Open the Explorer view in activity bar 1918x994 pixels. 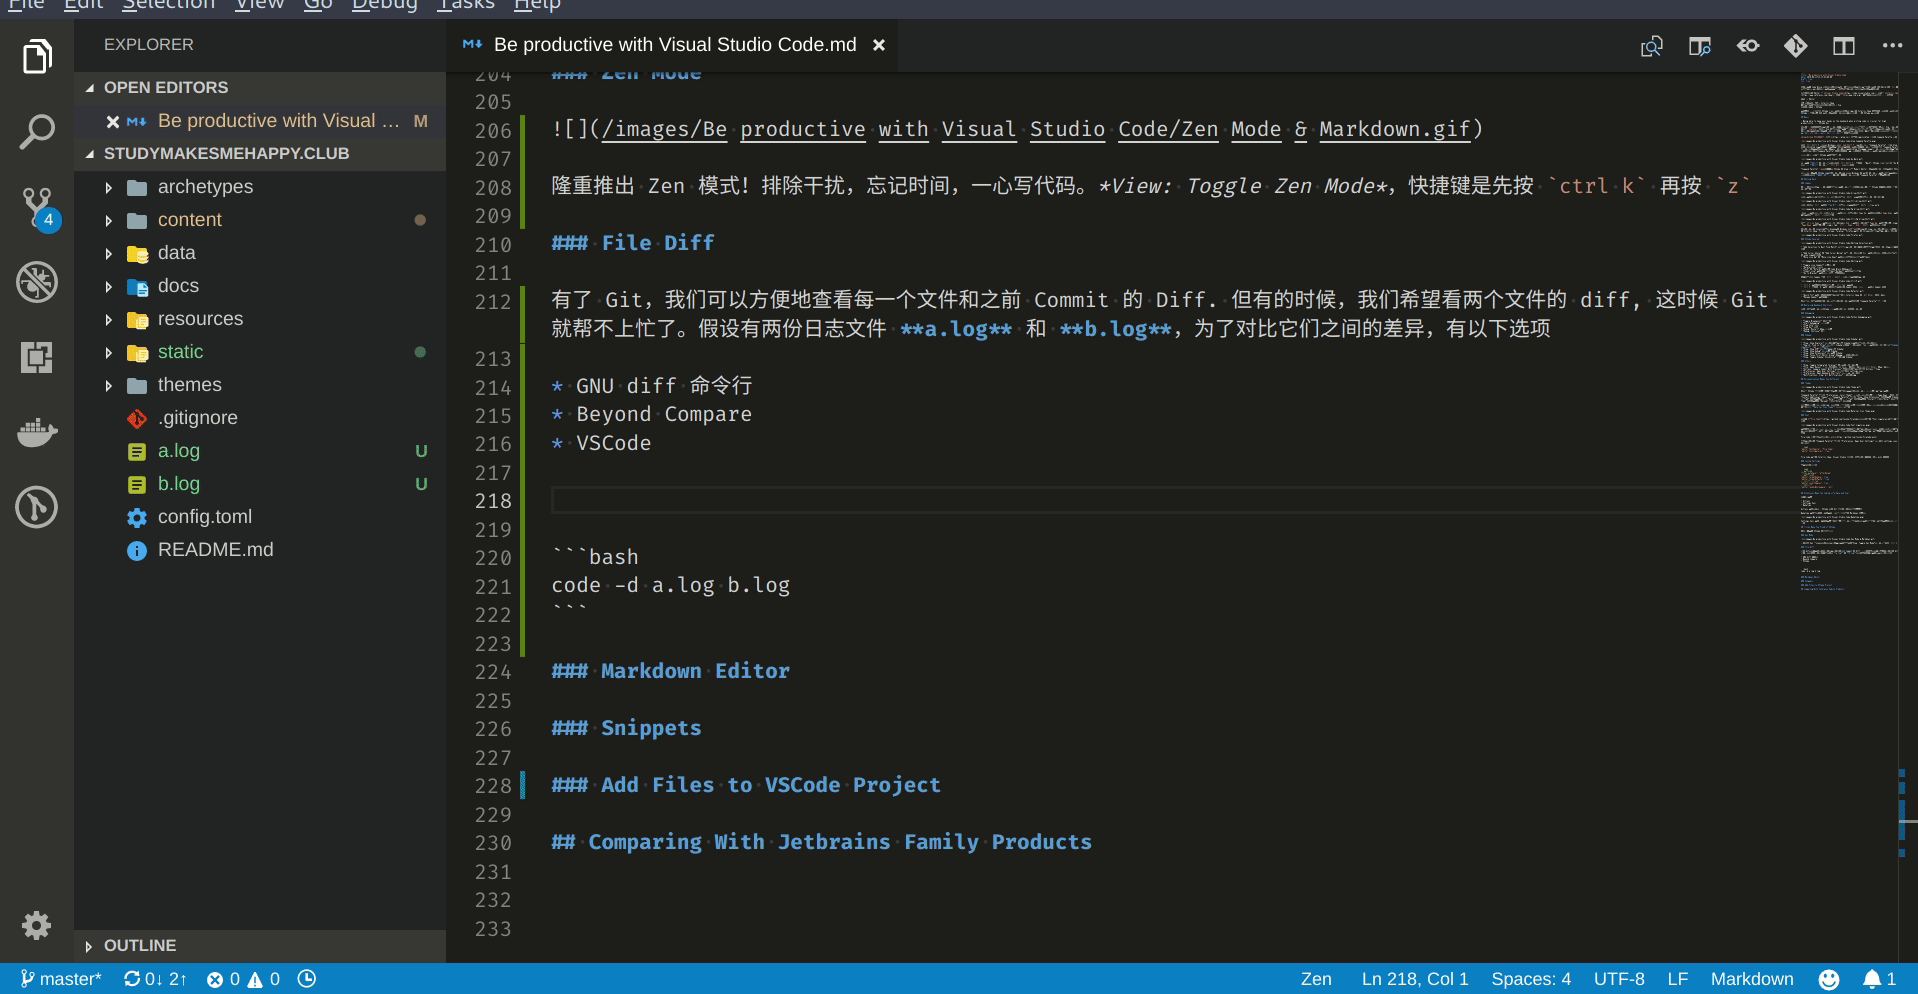pyautogui.click(x=37, y=57)
